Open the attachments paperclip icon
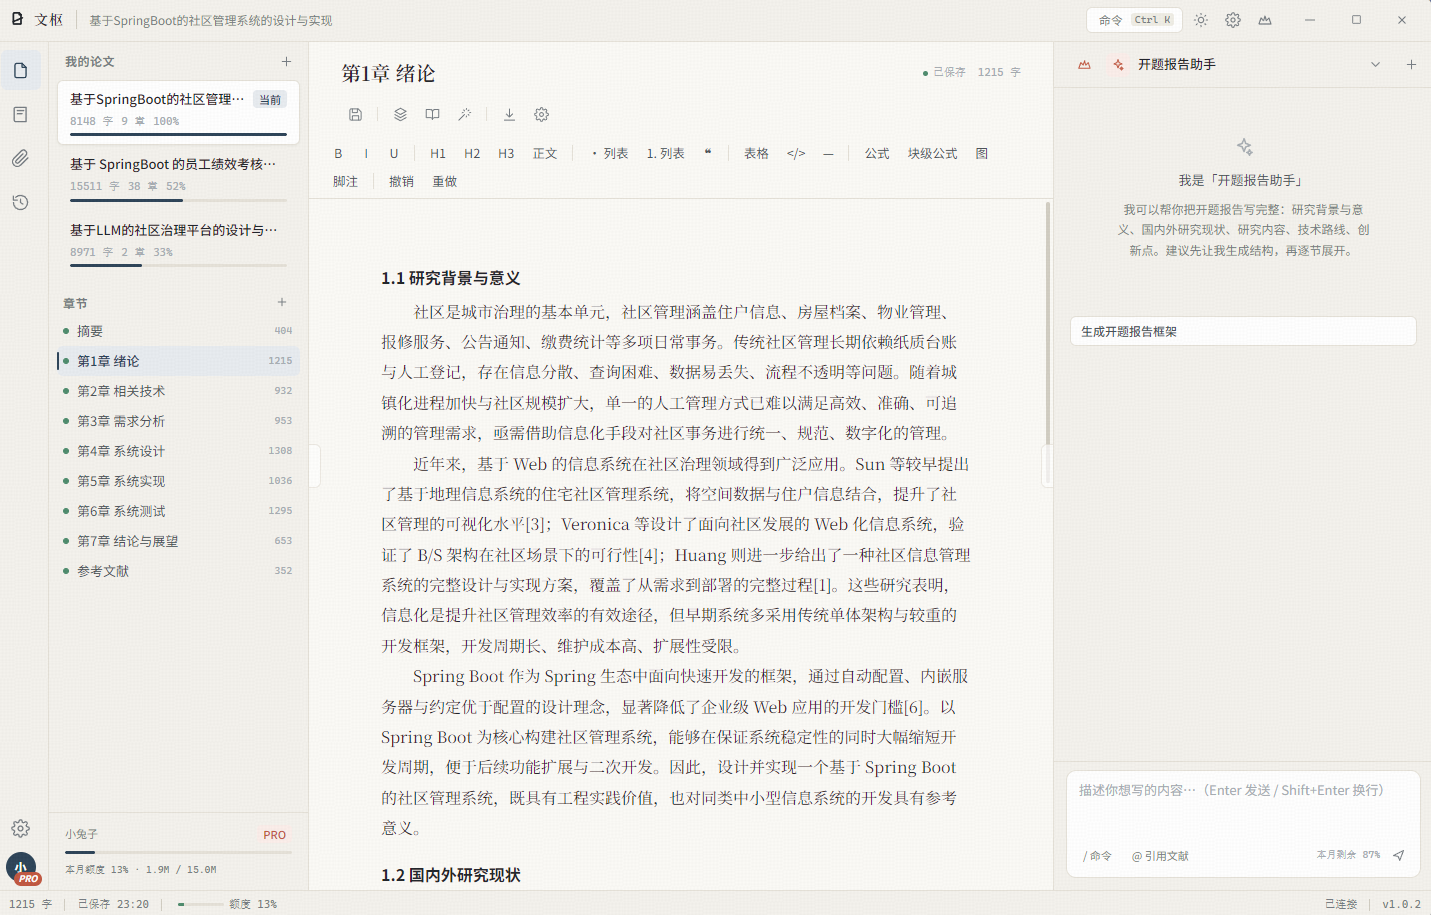This screenshot has height=915, width=1431. click(20, 158)
